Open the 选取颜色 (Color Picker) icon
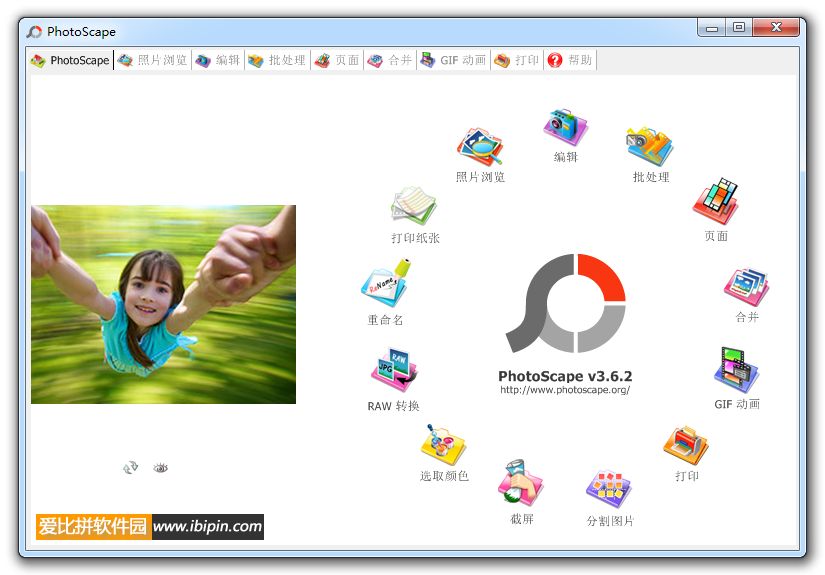Screen dimensions: 825x575 click(x=444, y=445)
